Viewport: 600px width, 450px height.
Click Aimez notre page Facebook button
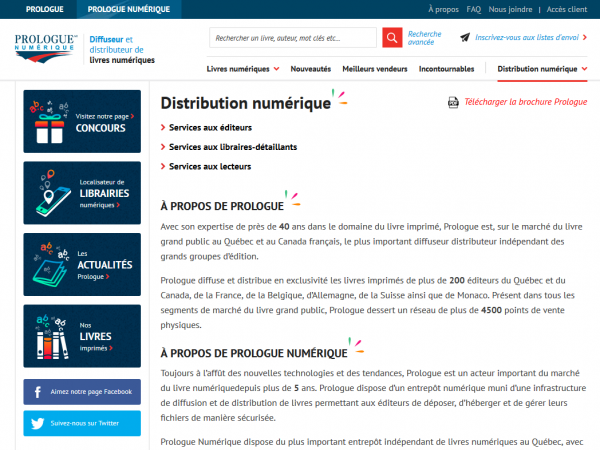tap(82, 392)
